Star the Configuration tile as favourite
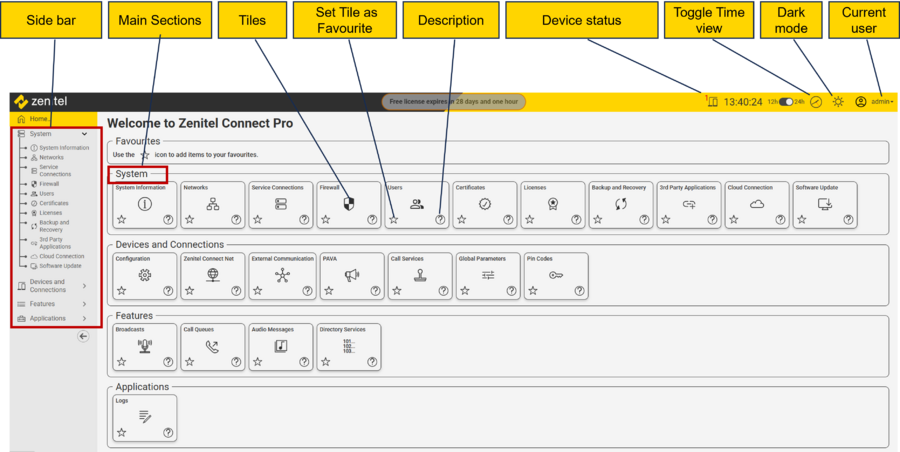This screenshot has width=900, height=452. (122, 291)
